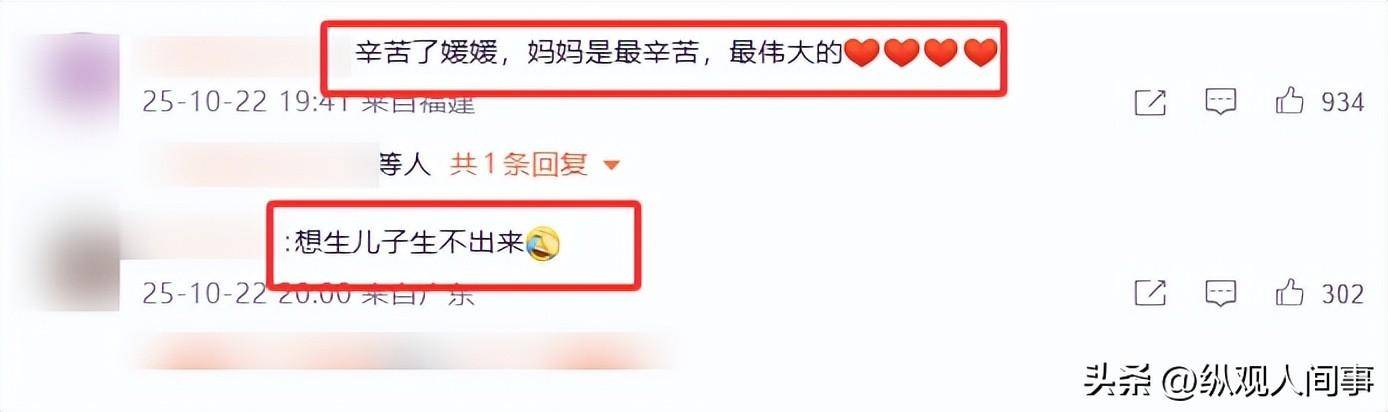
Task: Open the 共1条回复 replies link
Action: [x=519, y=164]
